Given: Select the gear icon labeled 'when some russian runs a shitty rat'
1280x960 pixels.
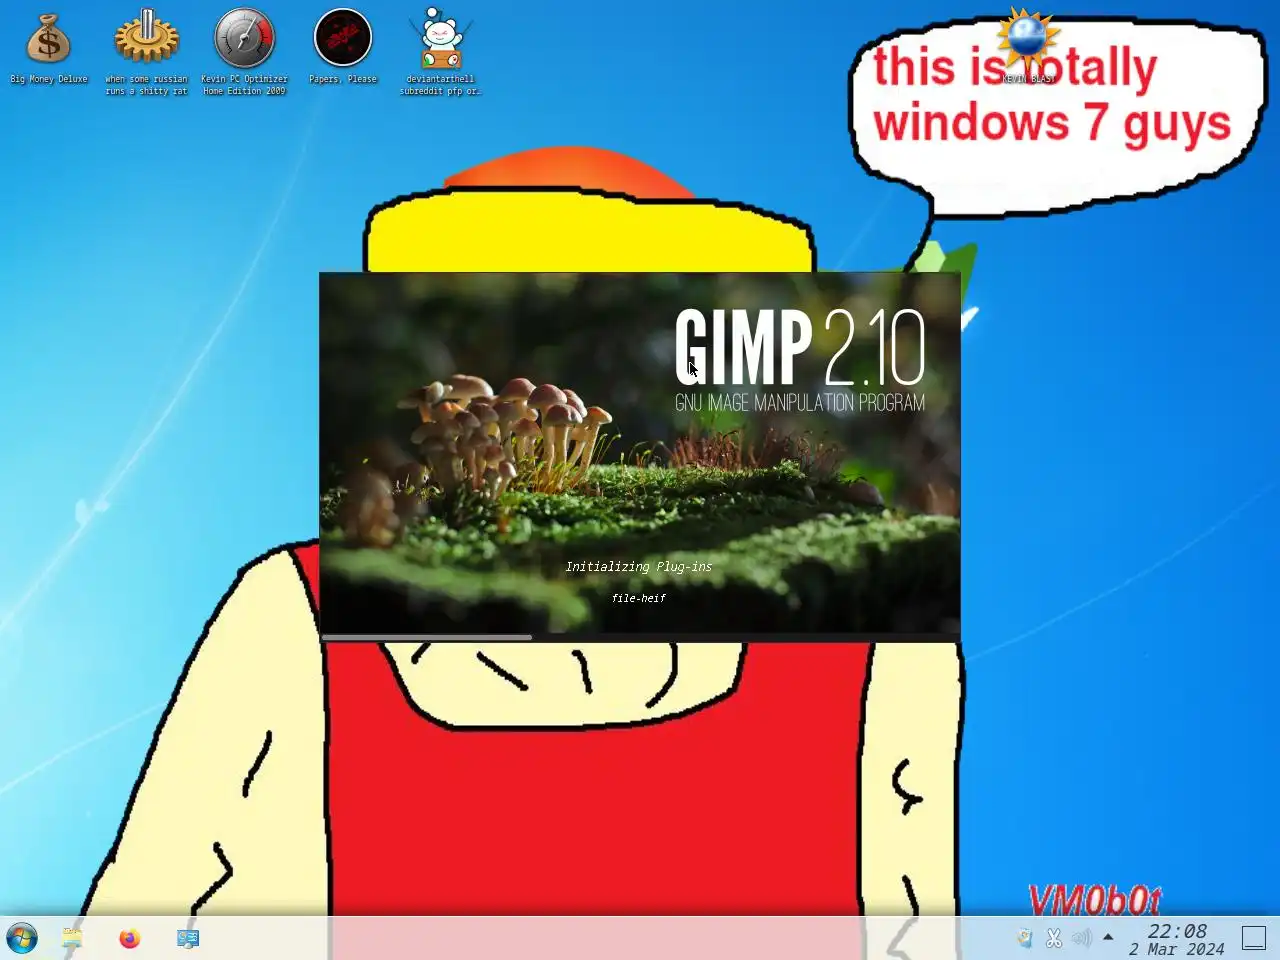Looking at the screenshot, I should 146,52.
